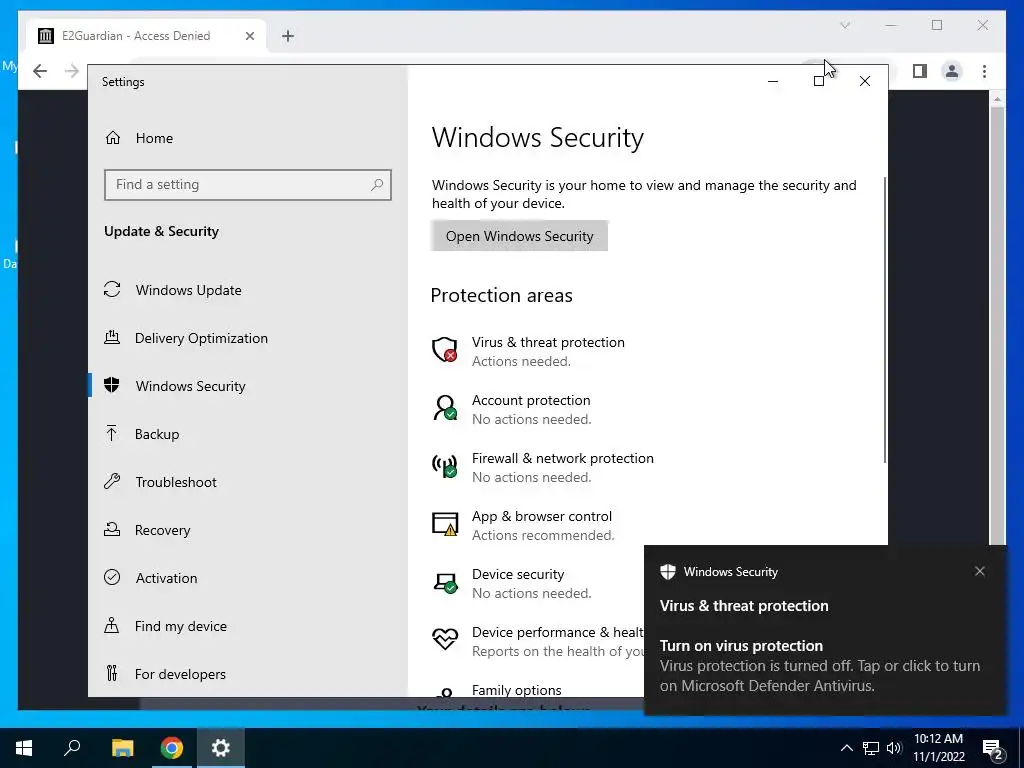Screen dimensions: 1024x768
Task: Click the network tray icon
Action: click(x=871, y=748)
